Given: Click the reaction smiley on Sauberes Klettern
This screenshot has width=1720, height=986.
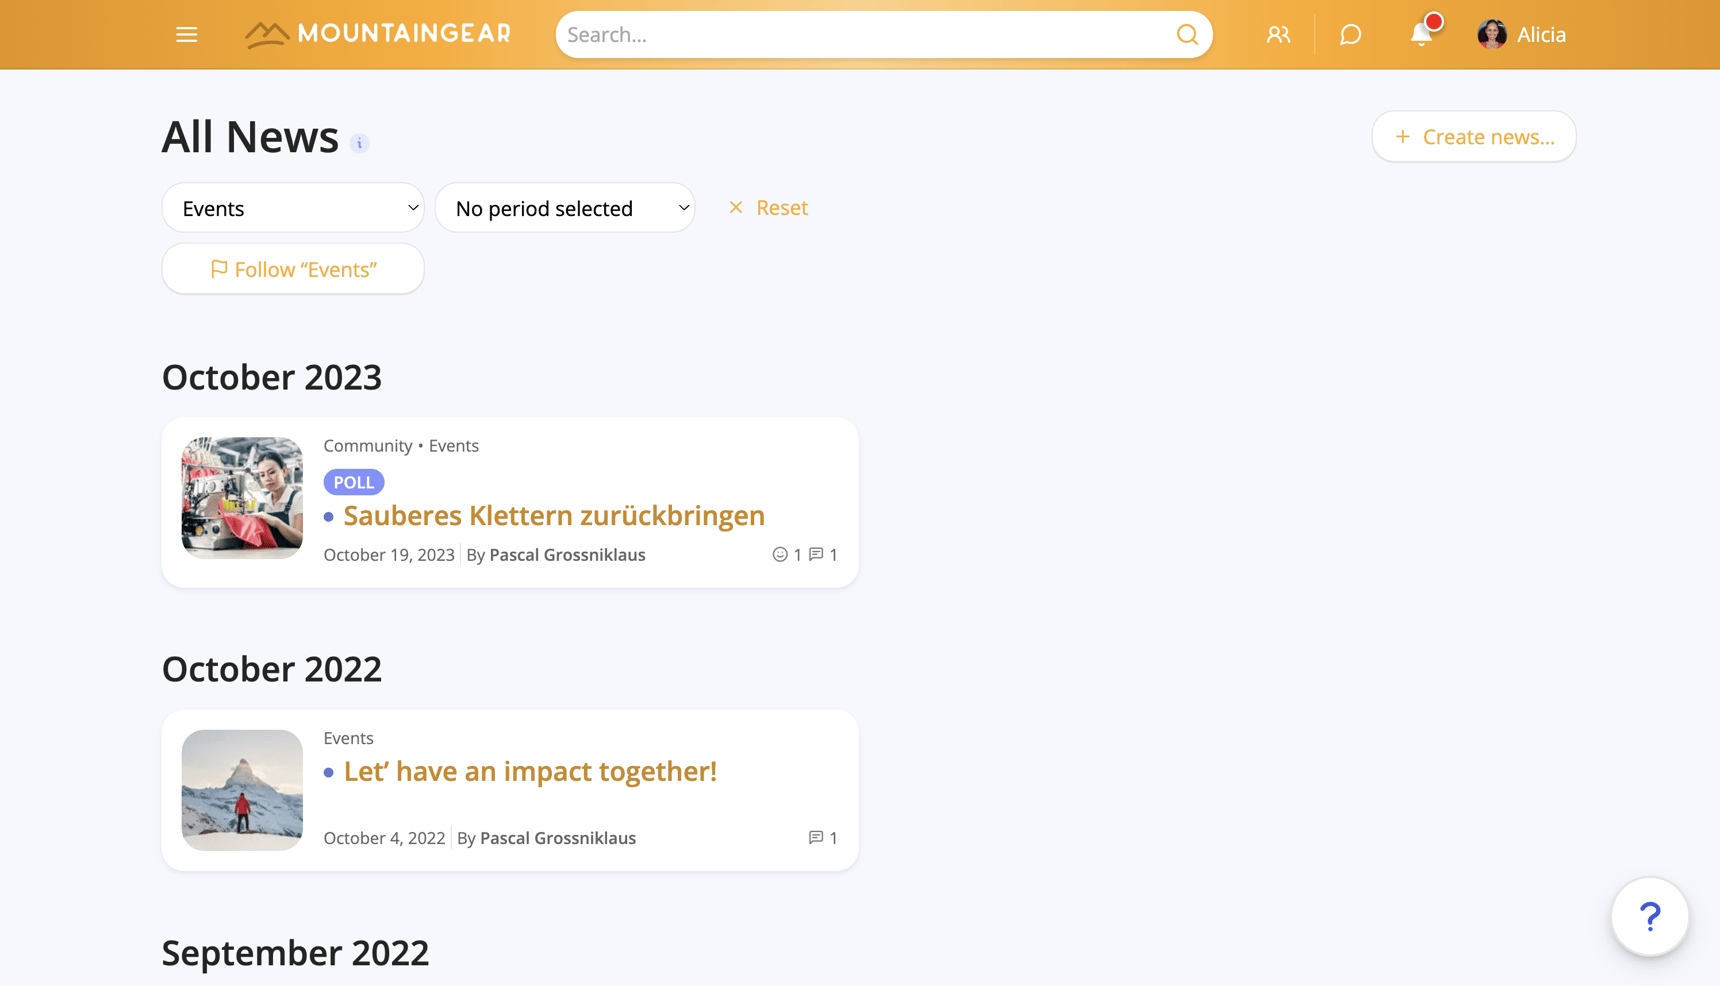Looking at the screenshot, I should [x=780, y=554].
